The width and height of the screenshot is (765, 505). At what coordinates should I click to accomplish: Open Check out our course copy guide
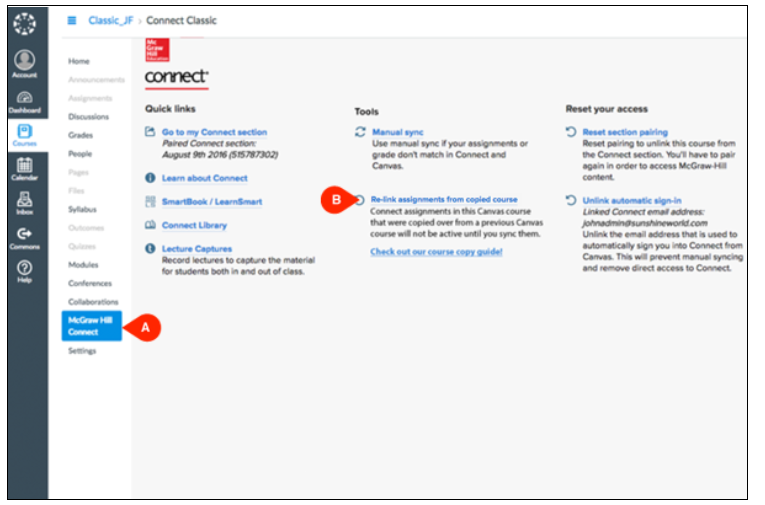[x=436, y=252]
